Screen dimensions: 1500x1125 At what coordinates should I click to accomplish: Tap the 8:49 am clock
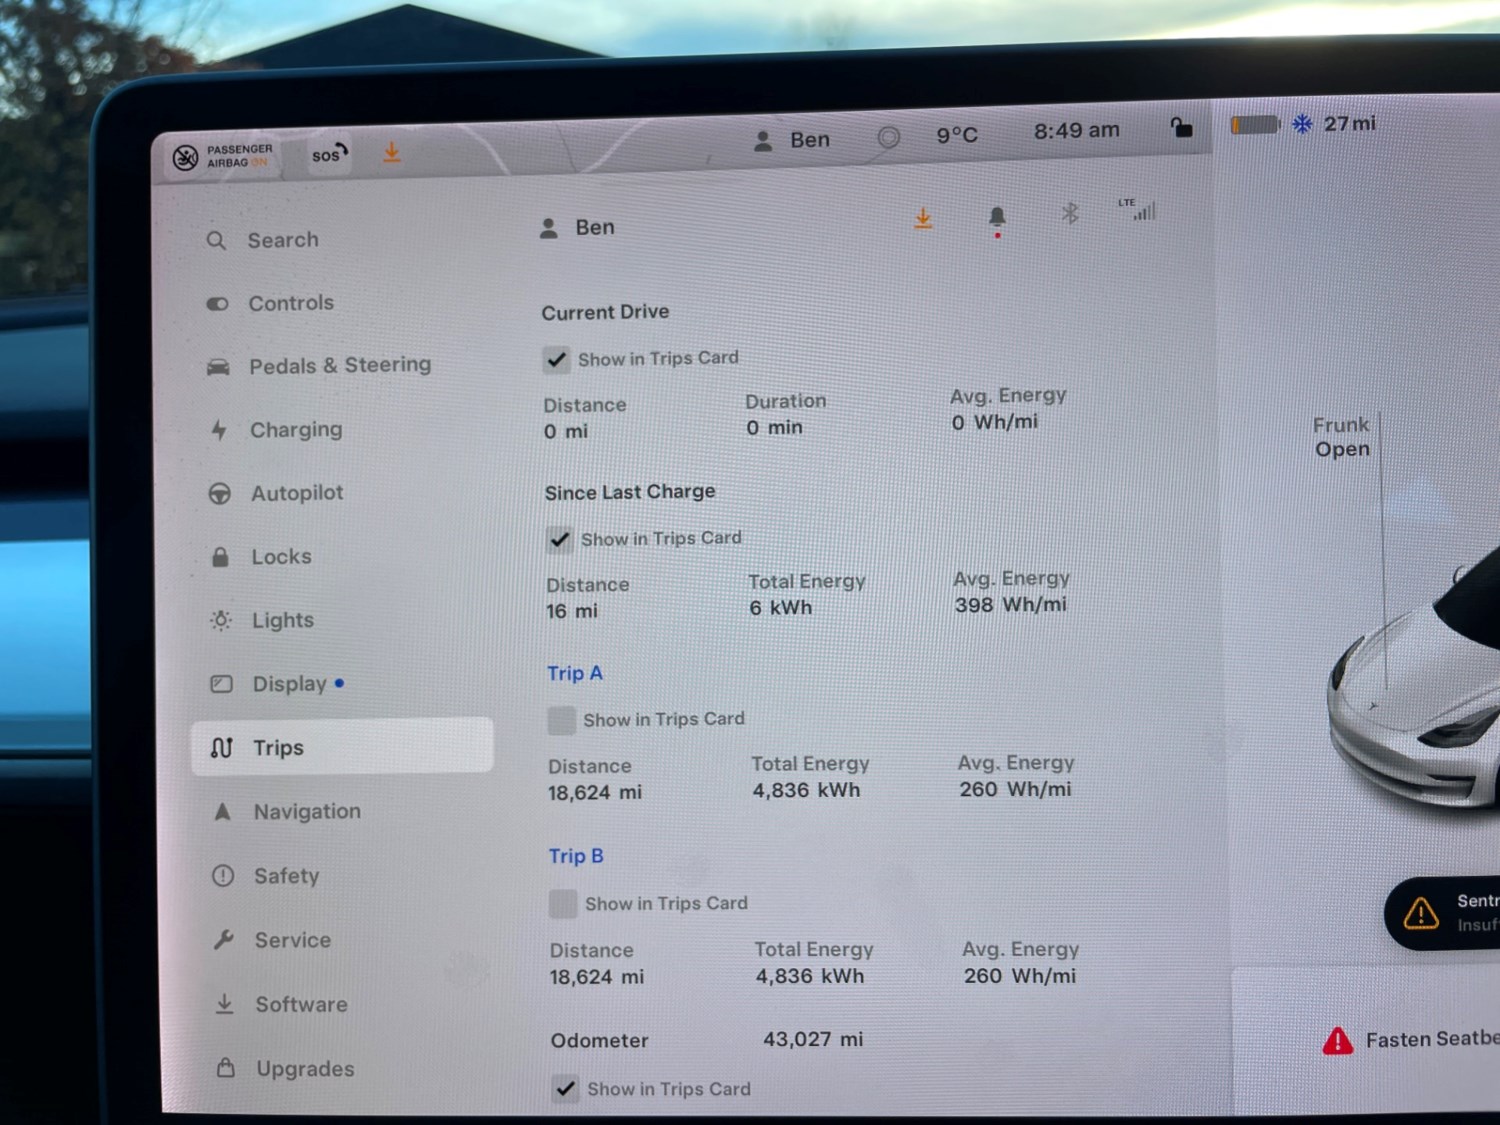click(x=1077, y=130)
